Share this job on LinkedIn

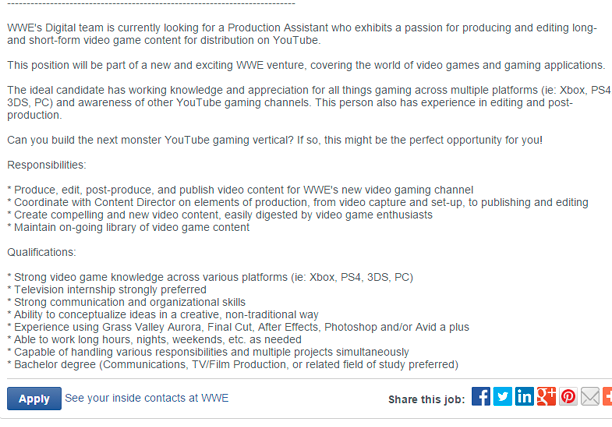click(525, 397)
